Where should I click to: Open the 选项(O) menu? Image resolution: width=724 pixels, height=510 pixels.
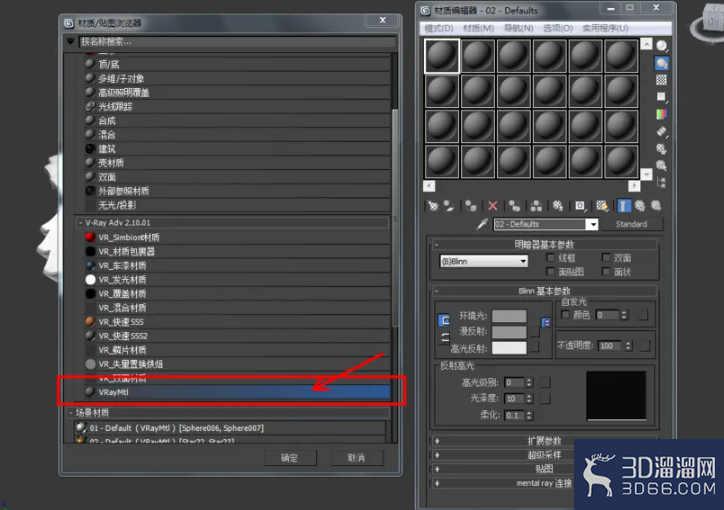(558, 29)
